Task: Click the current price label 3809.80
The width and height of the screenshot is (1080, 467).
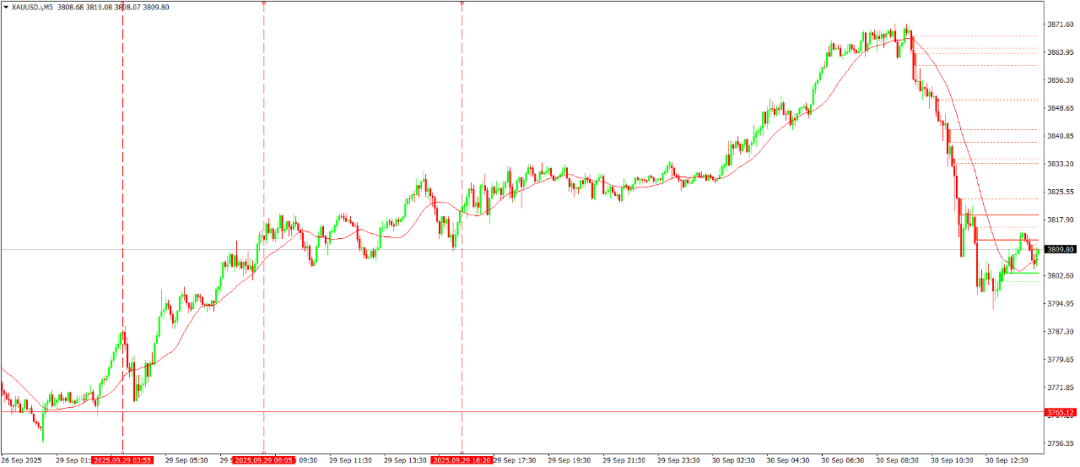Action: click(1060, 249)
